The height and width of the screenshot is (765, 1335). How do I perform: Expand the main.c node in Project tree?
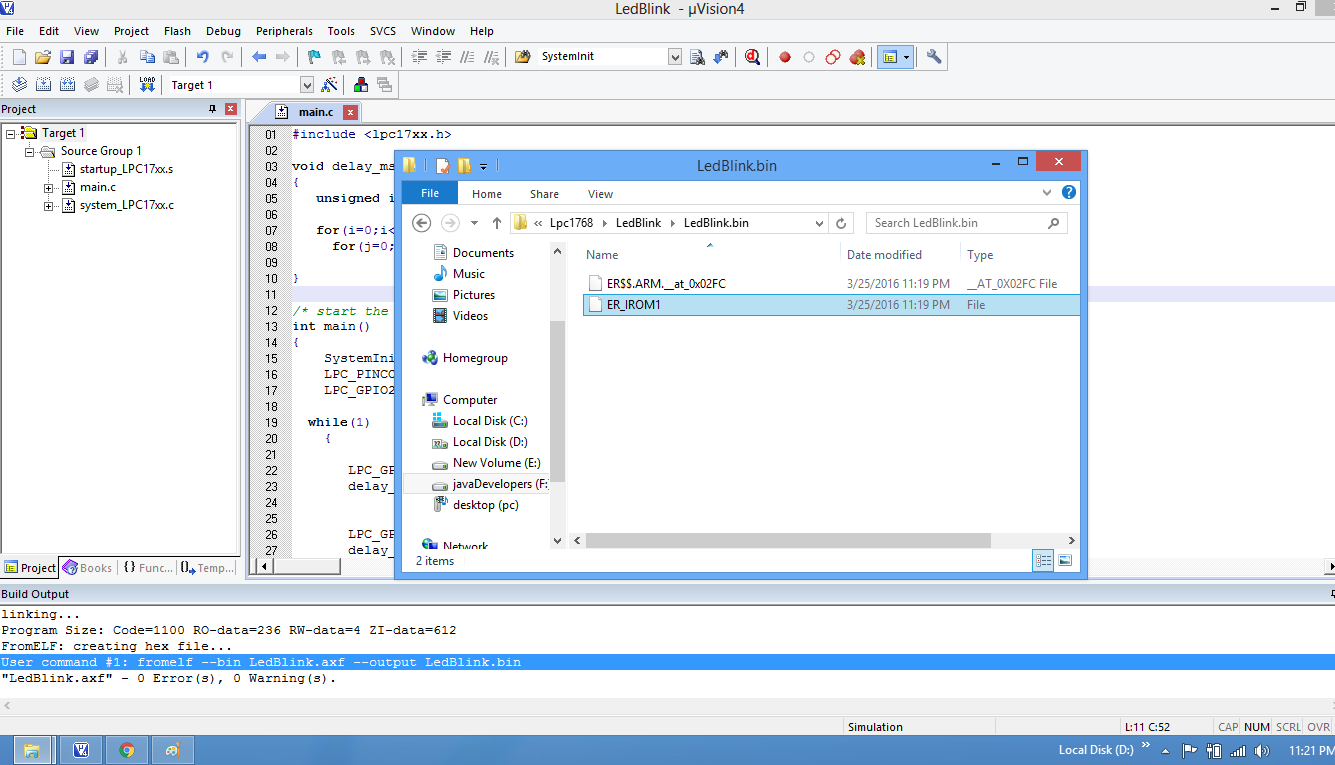click(49, 187)
